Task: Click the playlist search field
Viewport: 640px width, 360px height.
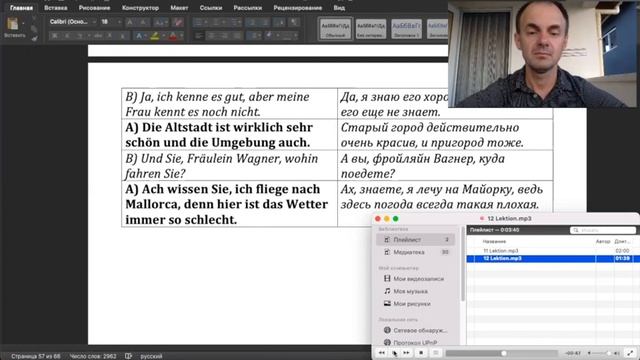Action: 603,230
